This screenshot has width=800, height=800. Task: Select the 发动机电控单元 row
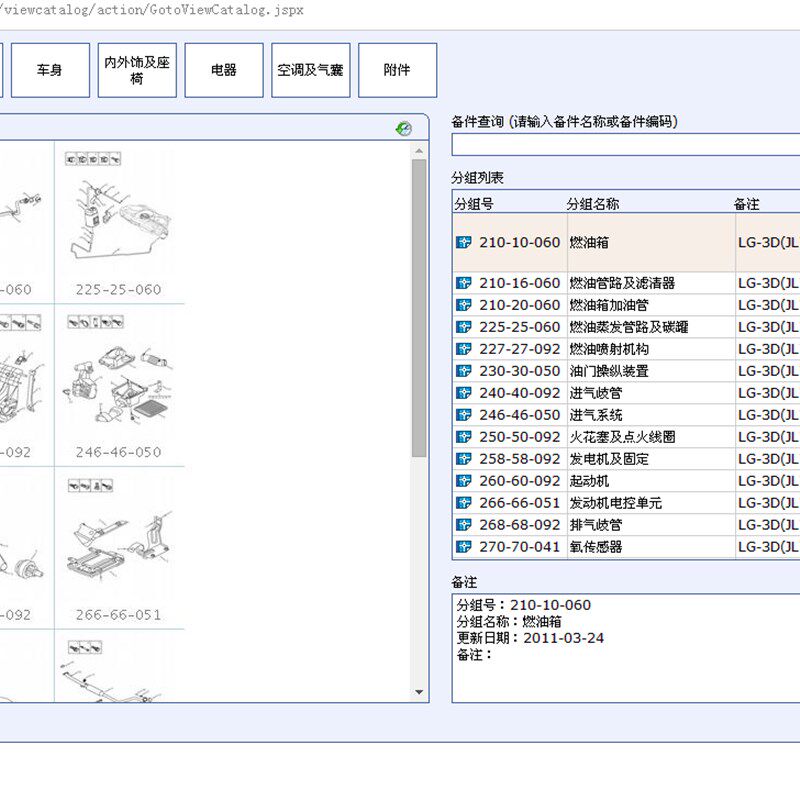pos(626,502)
